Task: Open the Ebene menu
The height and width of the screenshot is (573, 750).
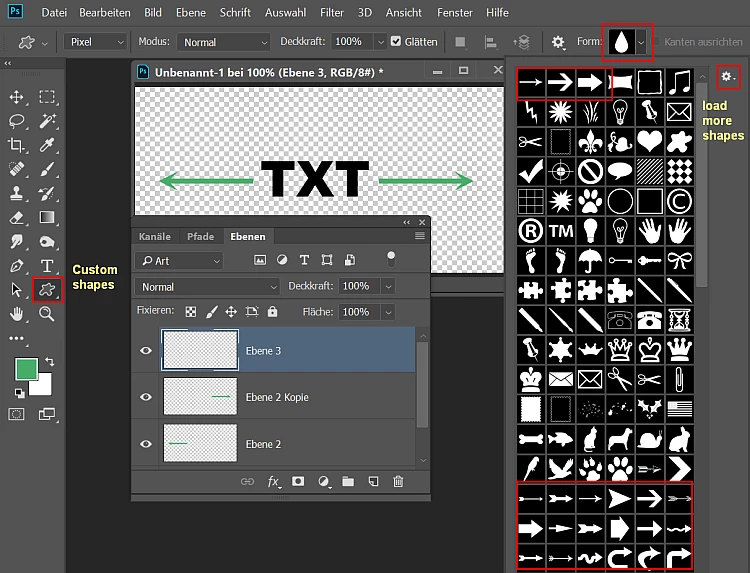Action: click(190, 12)
